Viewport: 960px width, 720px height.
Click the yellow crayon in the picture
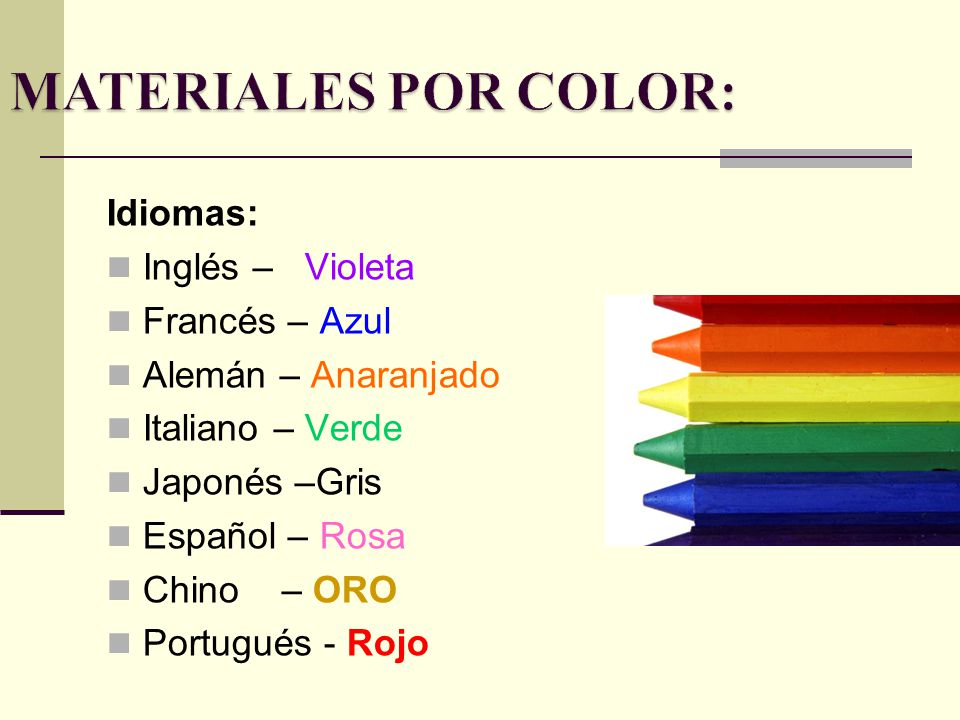(798, 397)
